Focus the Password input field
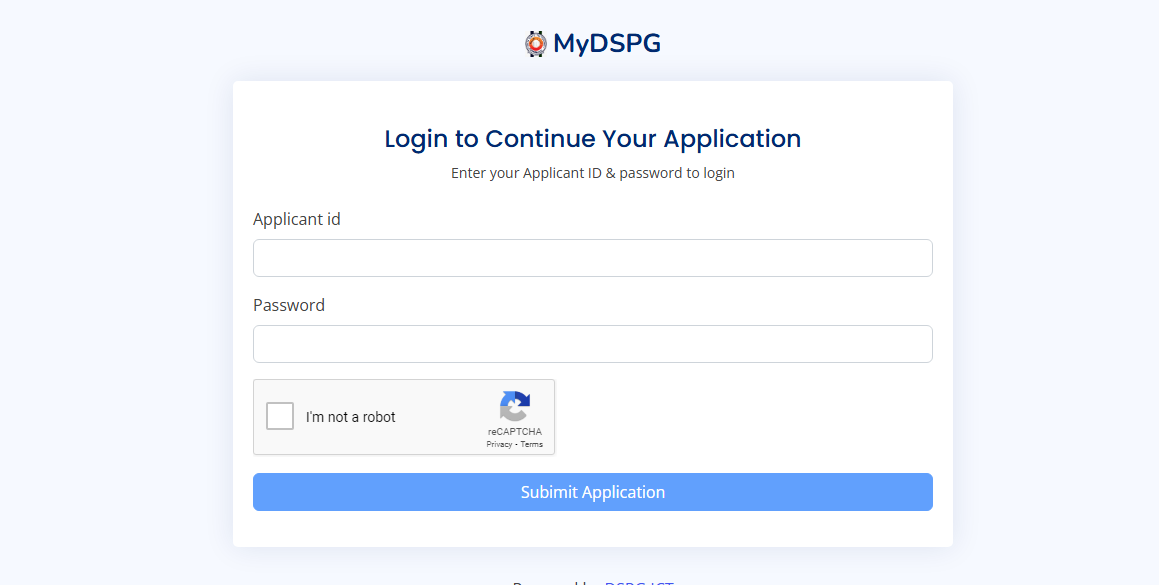 click(x=593, y=344)
